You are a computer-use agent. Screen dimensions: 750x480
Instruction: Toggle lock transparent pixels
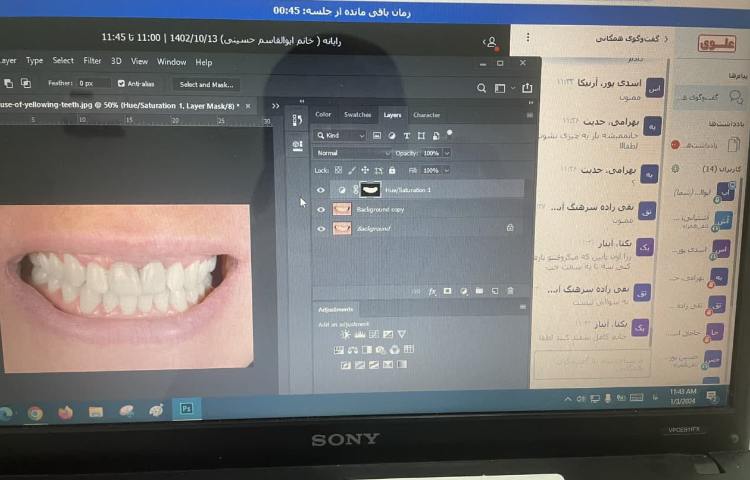pos(338,170)
